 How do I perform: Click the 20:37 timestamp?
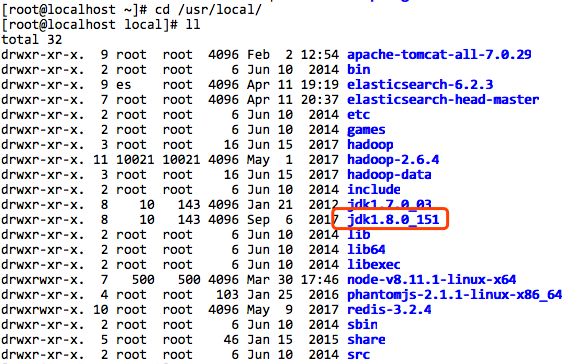pos(320,100)
